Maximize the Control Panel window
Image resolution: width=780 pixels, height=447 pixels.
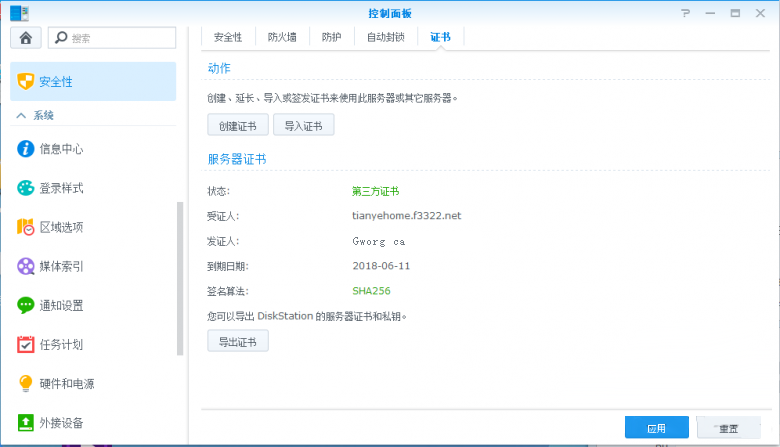(x=735, y=13)
